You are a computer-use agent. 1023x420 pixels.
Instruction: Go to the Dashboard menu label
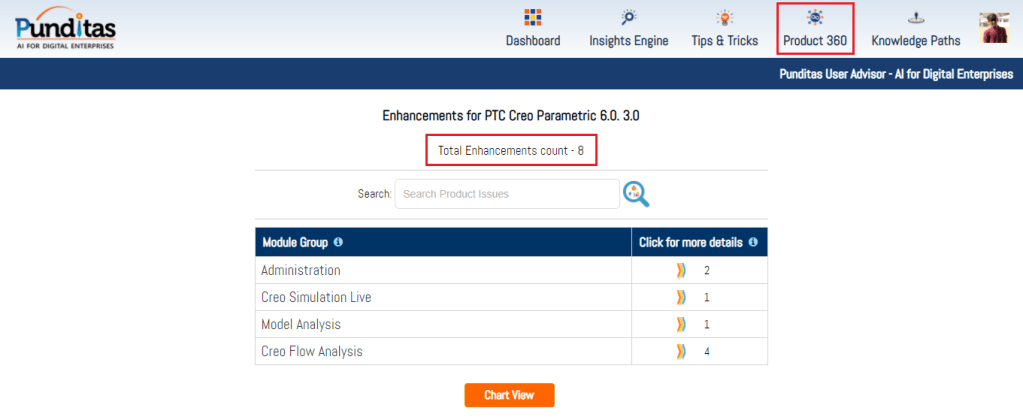click(x=532, y=41)
